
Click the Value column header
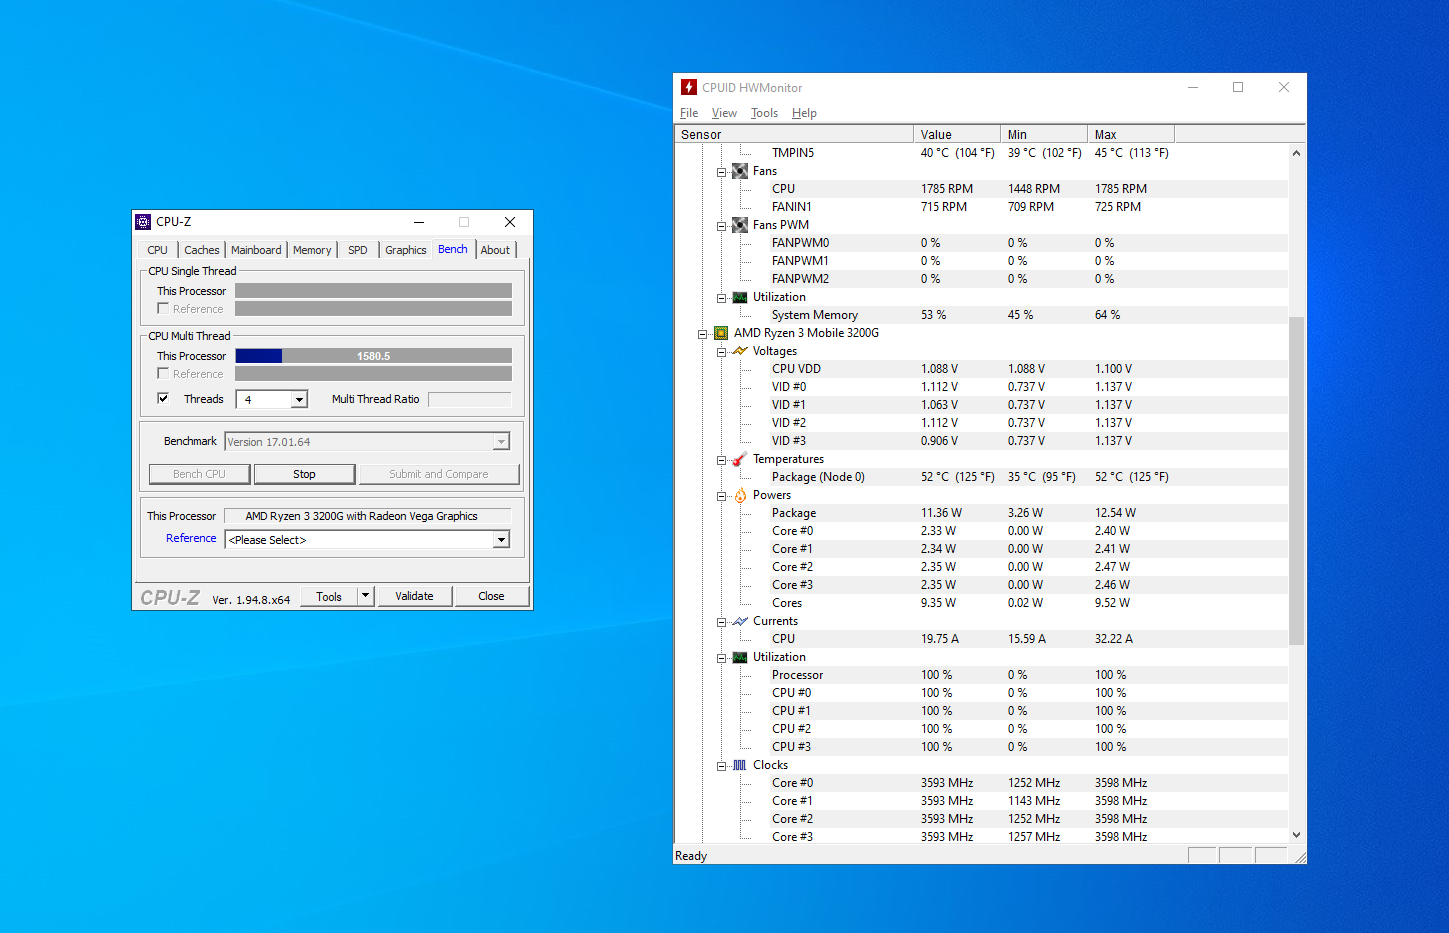957,134
